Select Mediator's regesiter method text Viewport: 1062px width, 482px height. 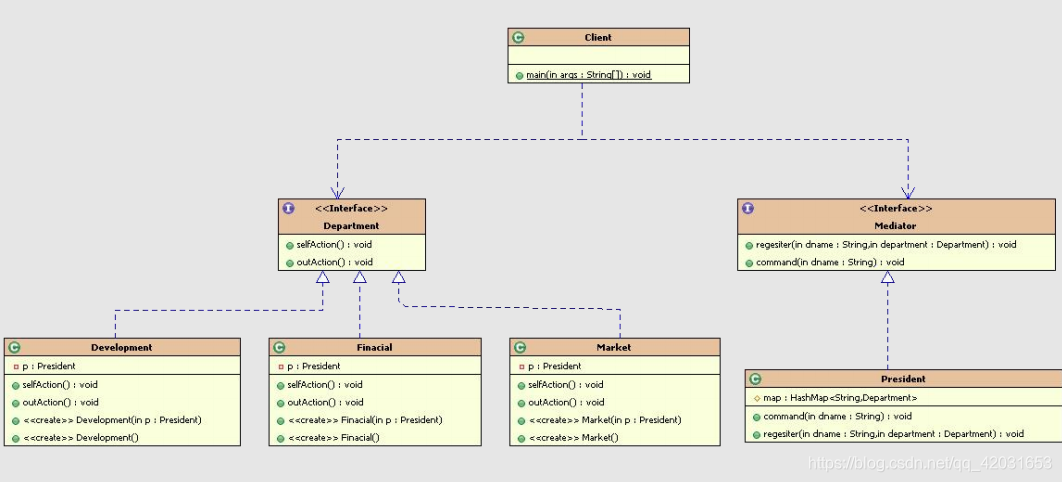click(x=887, y=245)
